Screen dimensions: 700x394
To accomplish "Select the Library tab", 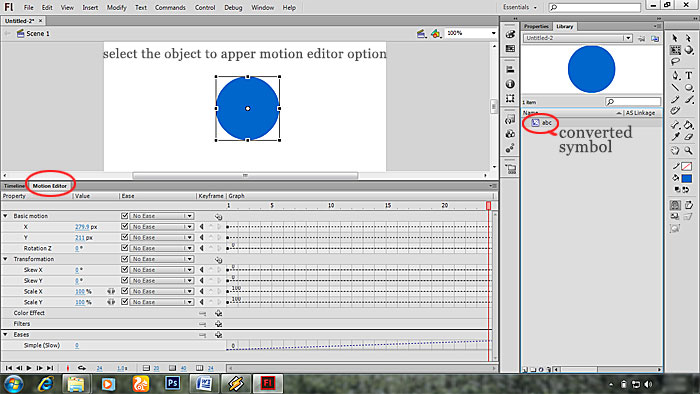I will point(564,26).
